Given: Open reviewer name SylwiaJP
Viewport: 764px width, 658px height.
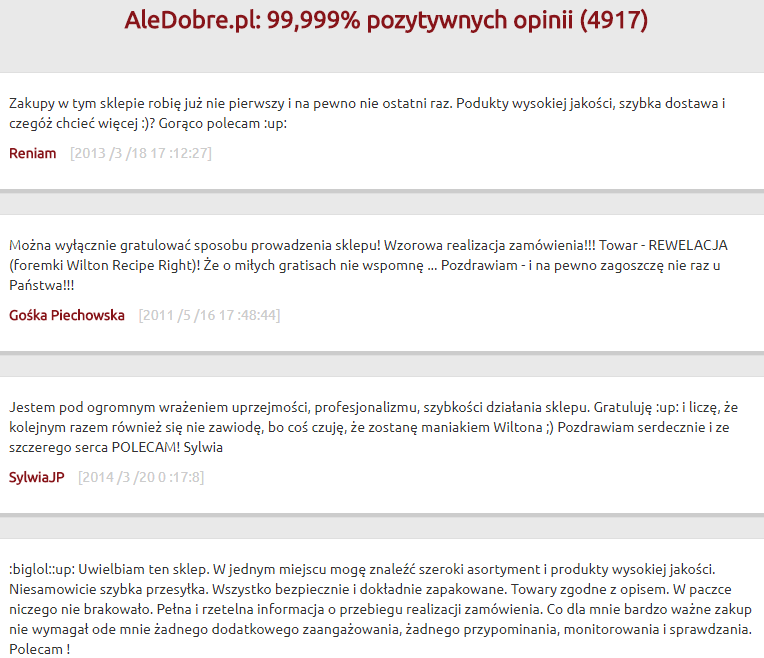Looking at the screenshot, I should click(37, 477).
